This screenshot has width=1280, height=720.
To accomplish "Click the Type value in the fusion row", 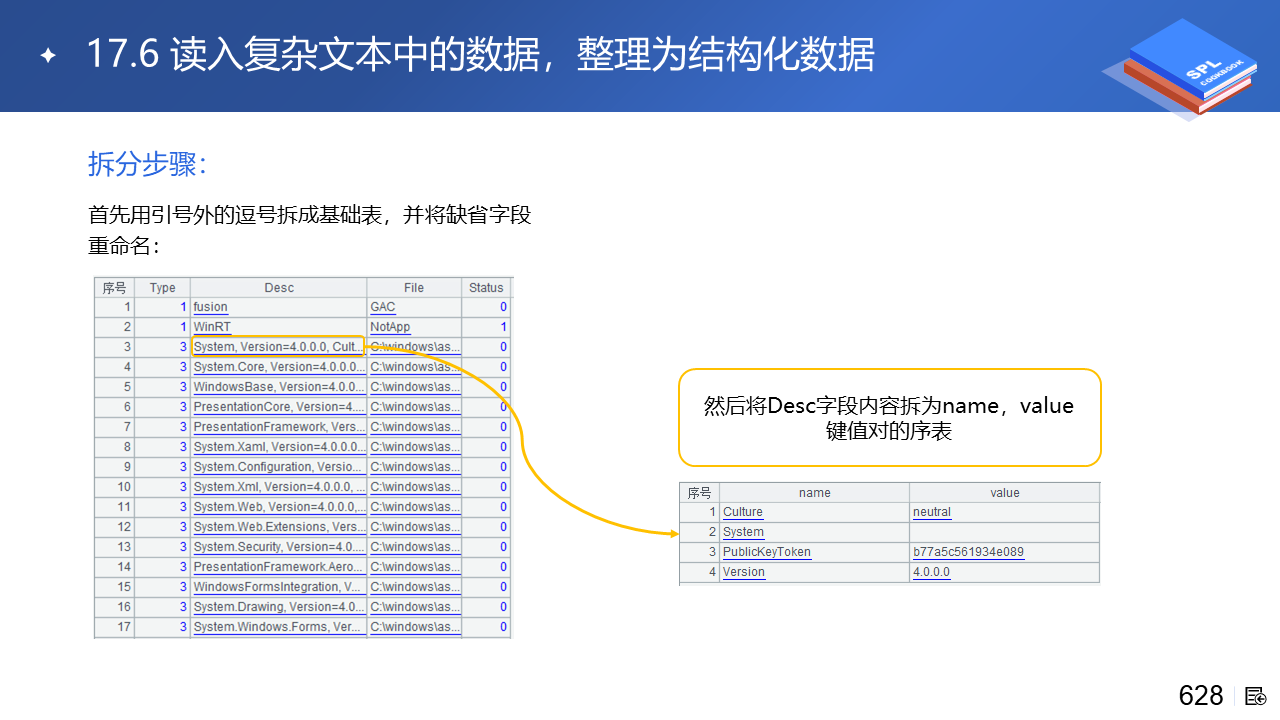I will [x=162, y=307].
